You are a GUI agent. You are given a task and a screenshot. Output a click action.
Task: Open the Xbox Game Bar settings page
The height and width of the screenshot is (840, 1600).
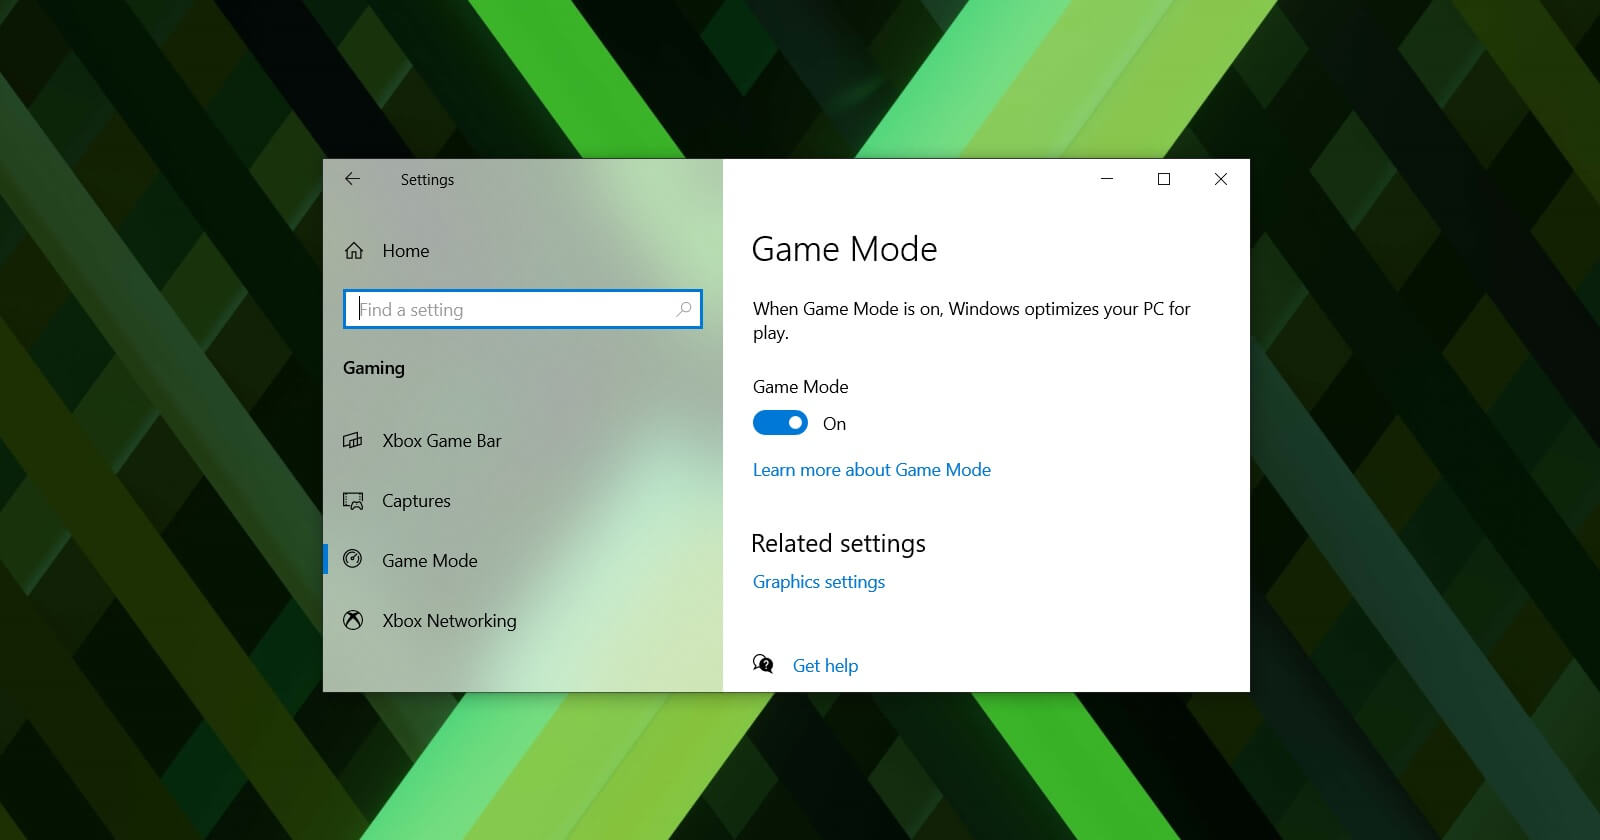click(441, 441)
